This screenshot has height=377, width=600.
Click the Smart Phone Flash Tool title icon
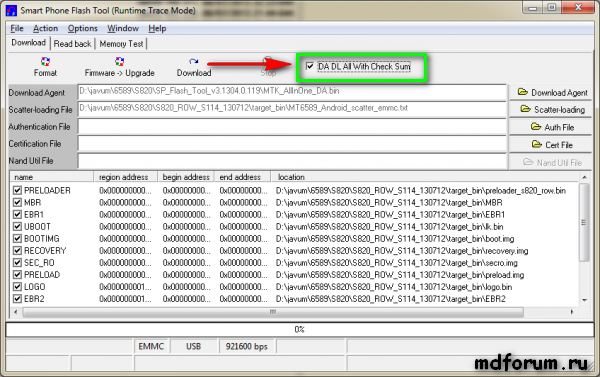[x=11, y=10]
